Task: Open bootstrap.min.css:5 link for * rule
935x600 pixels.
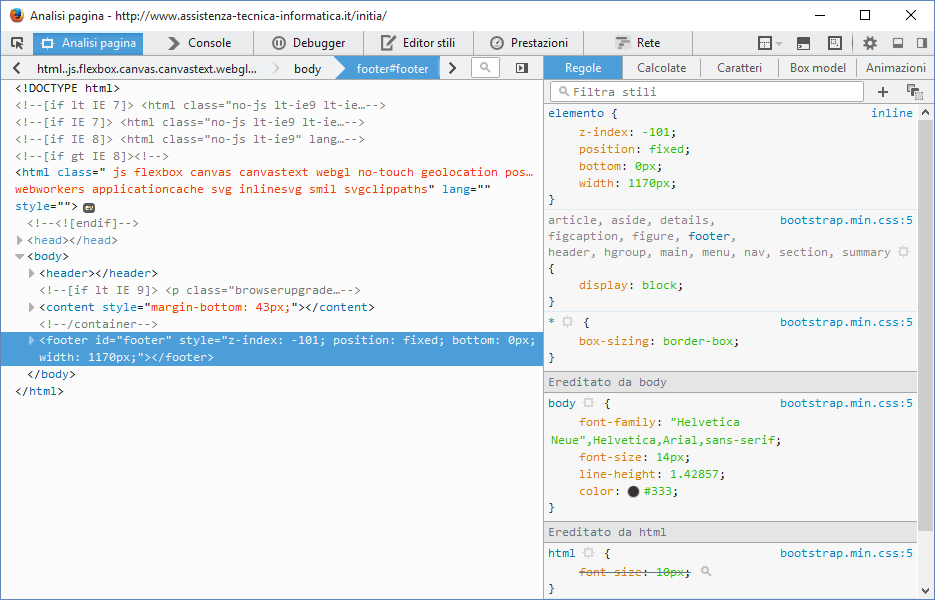Action: (846, 322)
